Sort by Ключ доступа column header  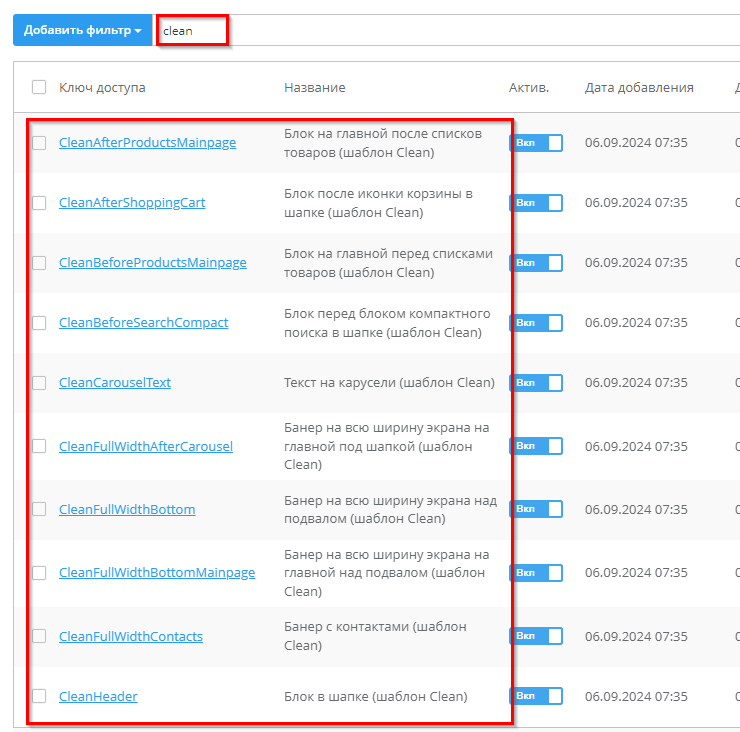[102, 88]
